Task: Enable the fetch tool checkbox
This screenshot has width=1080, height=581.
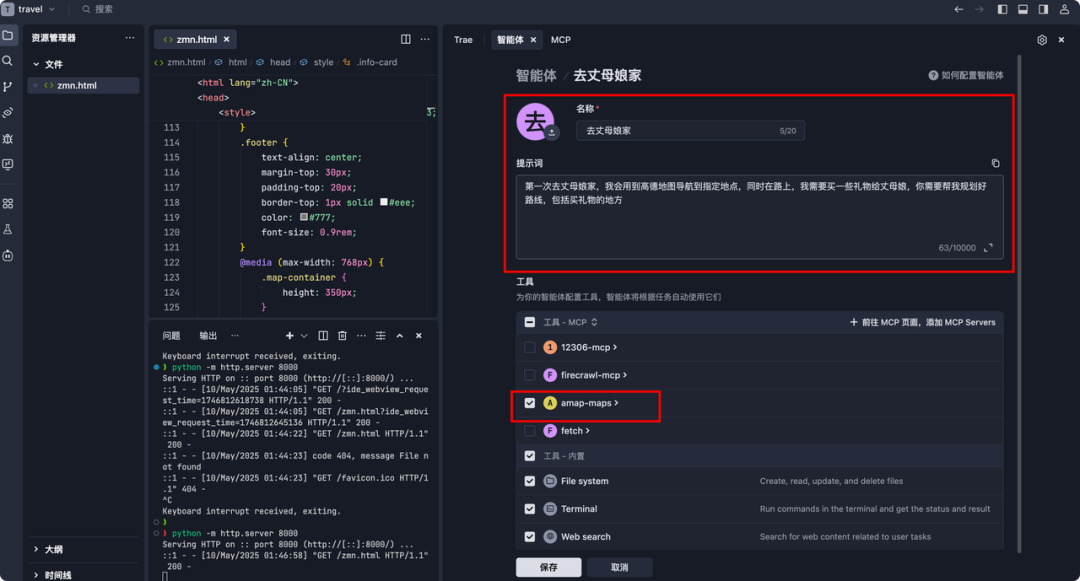Action: (x=530, y=431)
